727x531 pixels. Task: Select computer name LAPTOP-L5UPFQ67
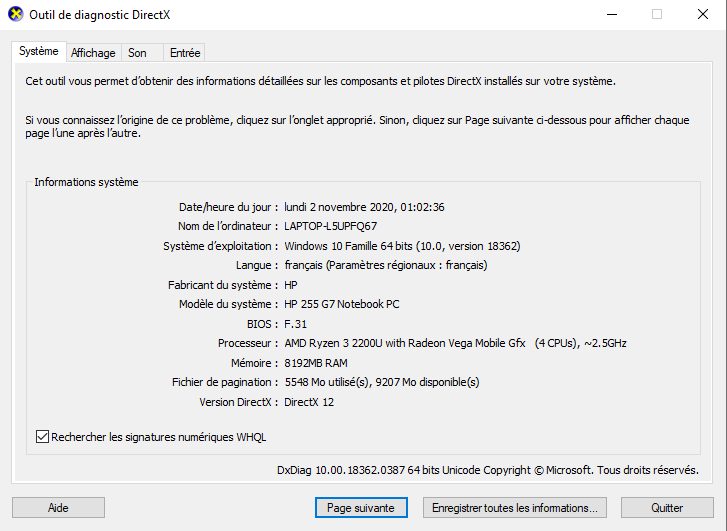click(331, 226)
